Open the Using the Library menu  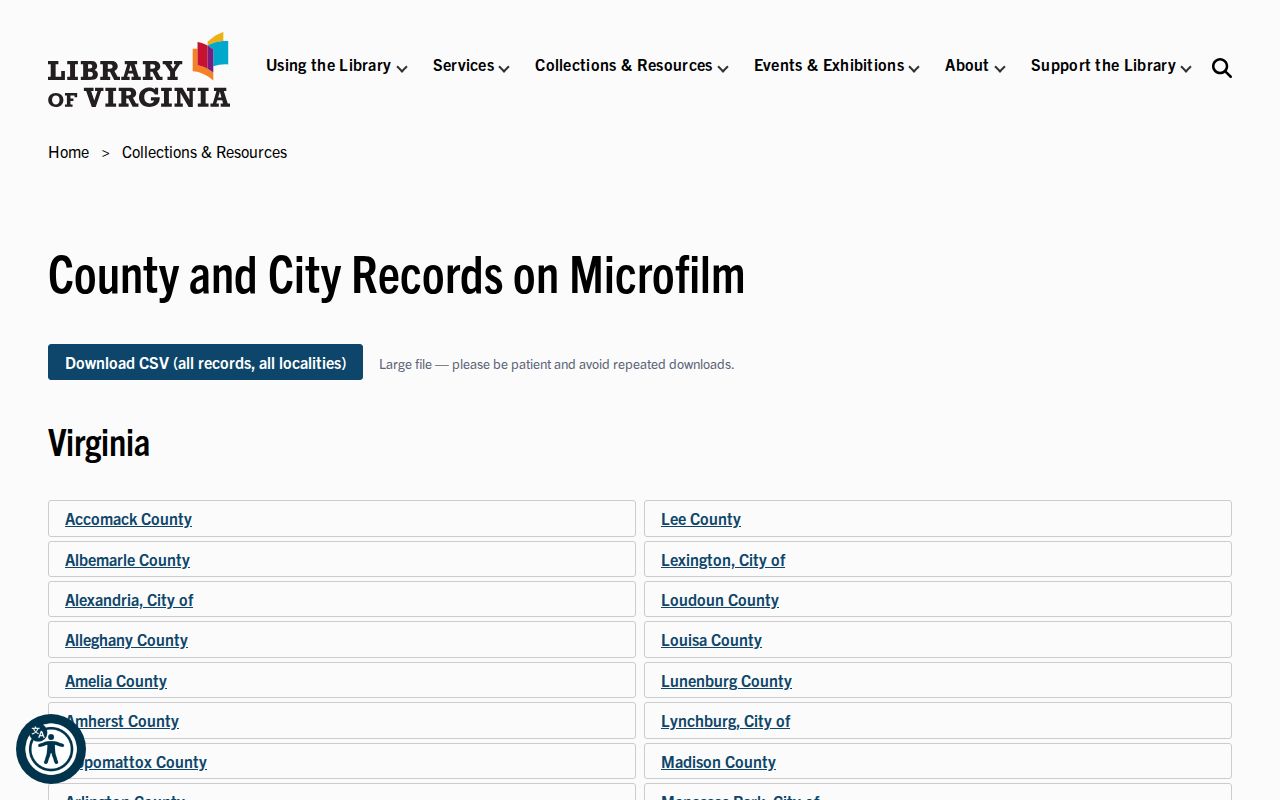(328, 65)
